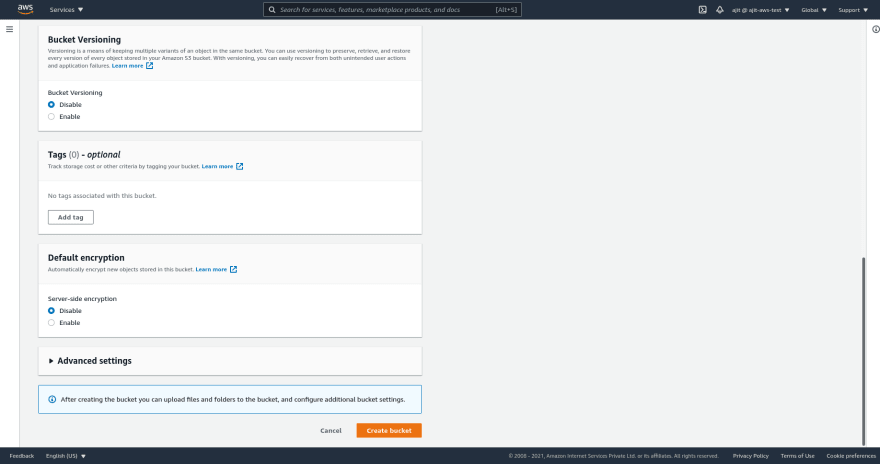The width and height of the screenshot is (880, 464).
Task: Click the Create bucket button
Action: pyautogui.click(x=389, y=430)
